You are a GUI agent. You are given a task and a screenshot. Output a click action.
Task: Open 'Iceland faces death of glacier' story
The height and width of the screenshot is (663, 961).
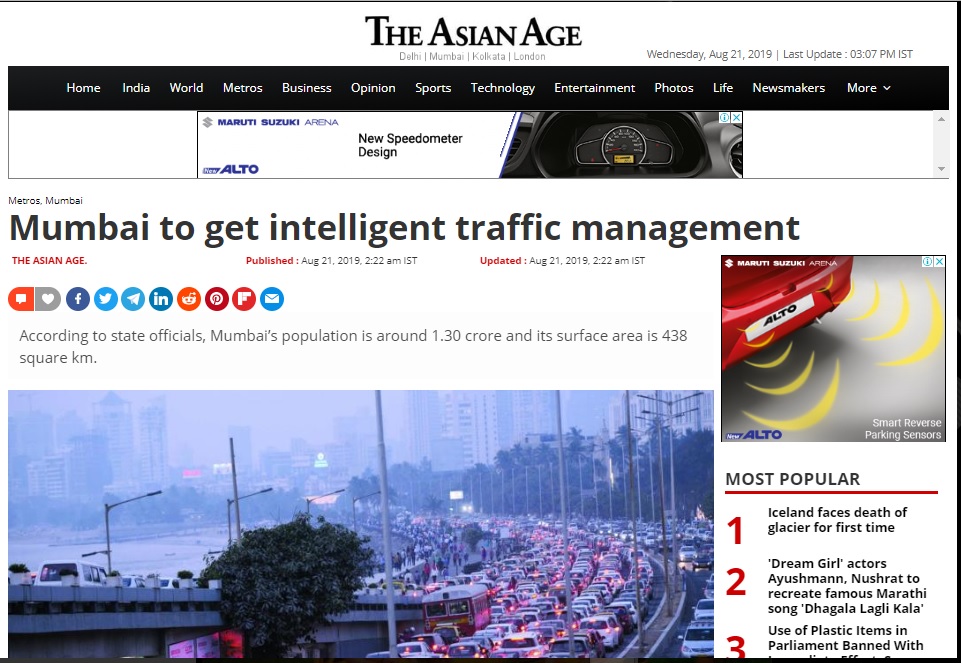[x=837, y=520]
